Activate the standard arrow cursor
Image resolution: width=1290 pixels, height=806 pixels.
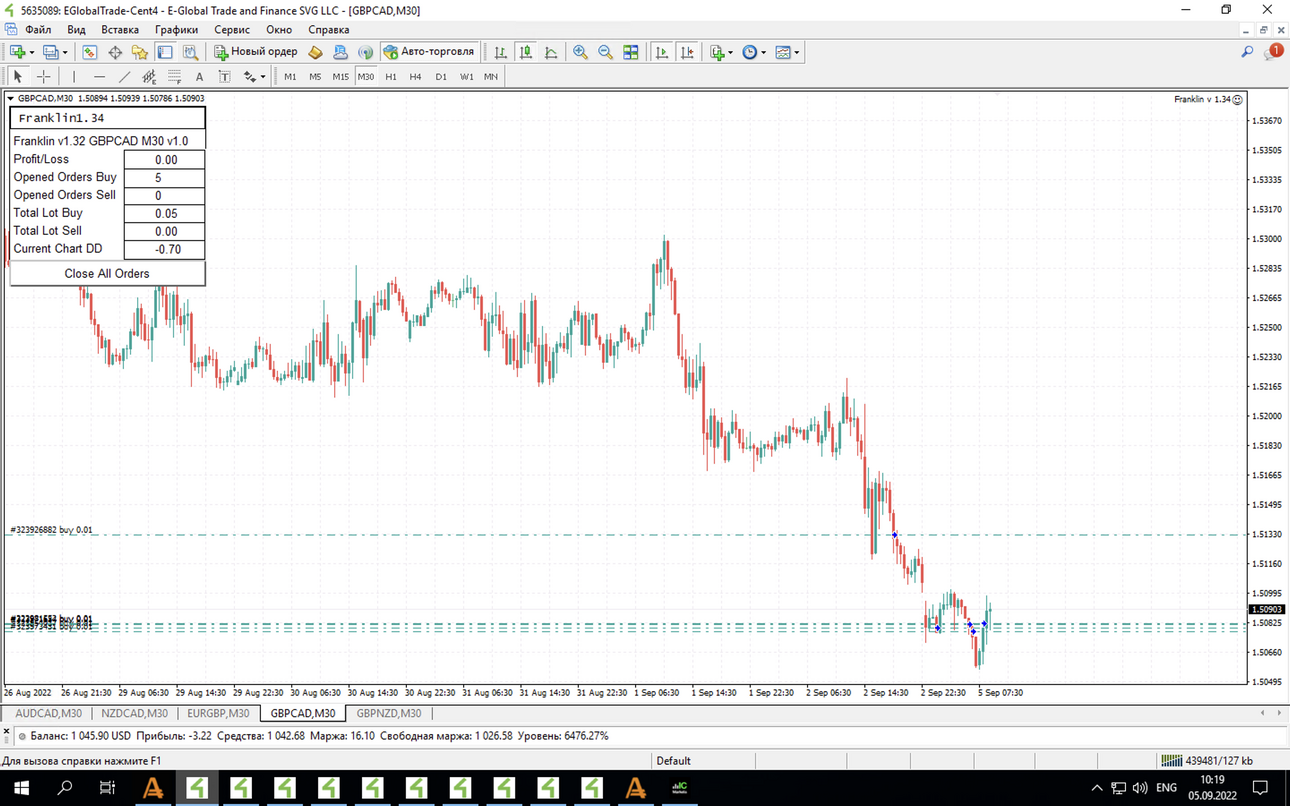pos(18,76)
